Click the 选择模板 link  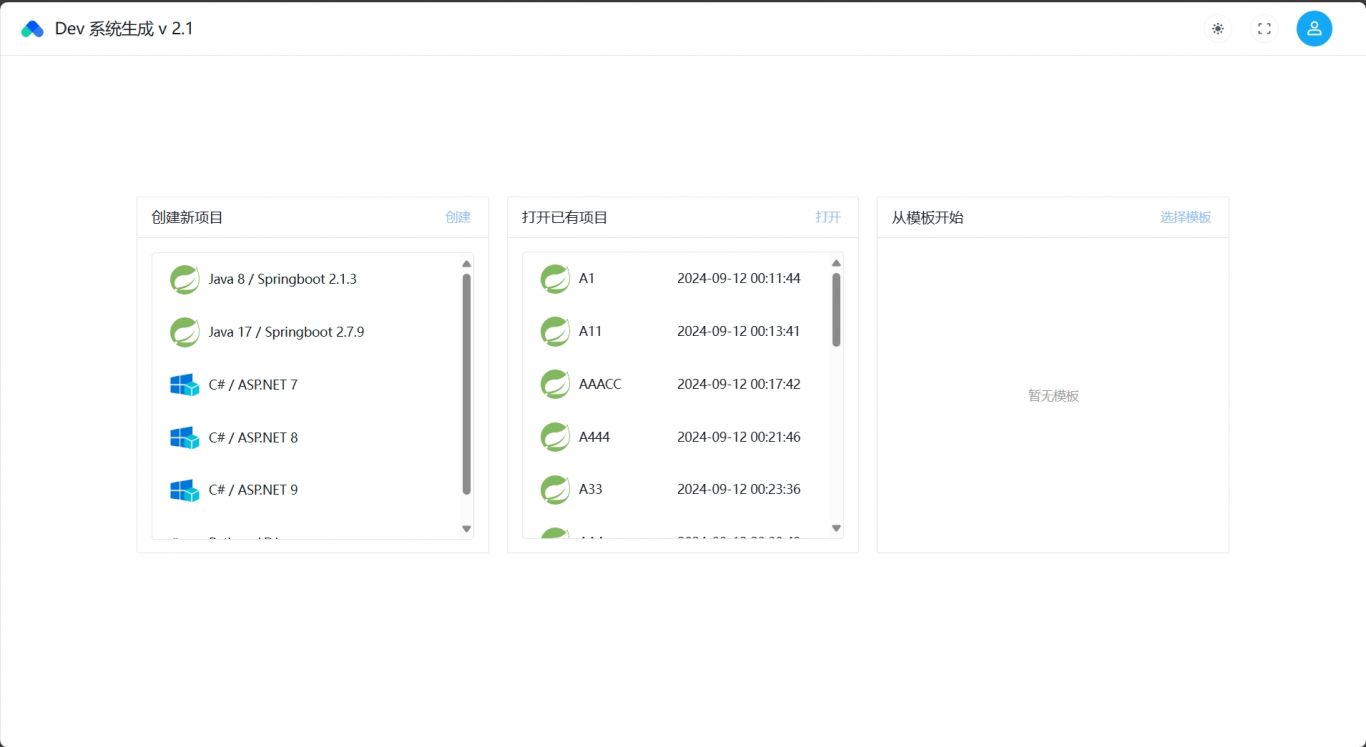tap(1186, 217)
